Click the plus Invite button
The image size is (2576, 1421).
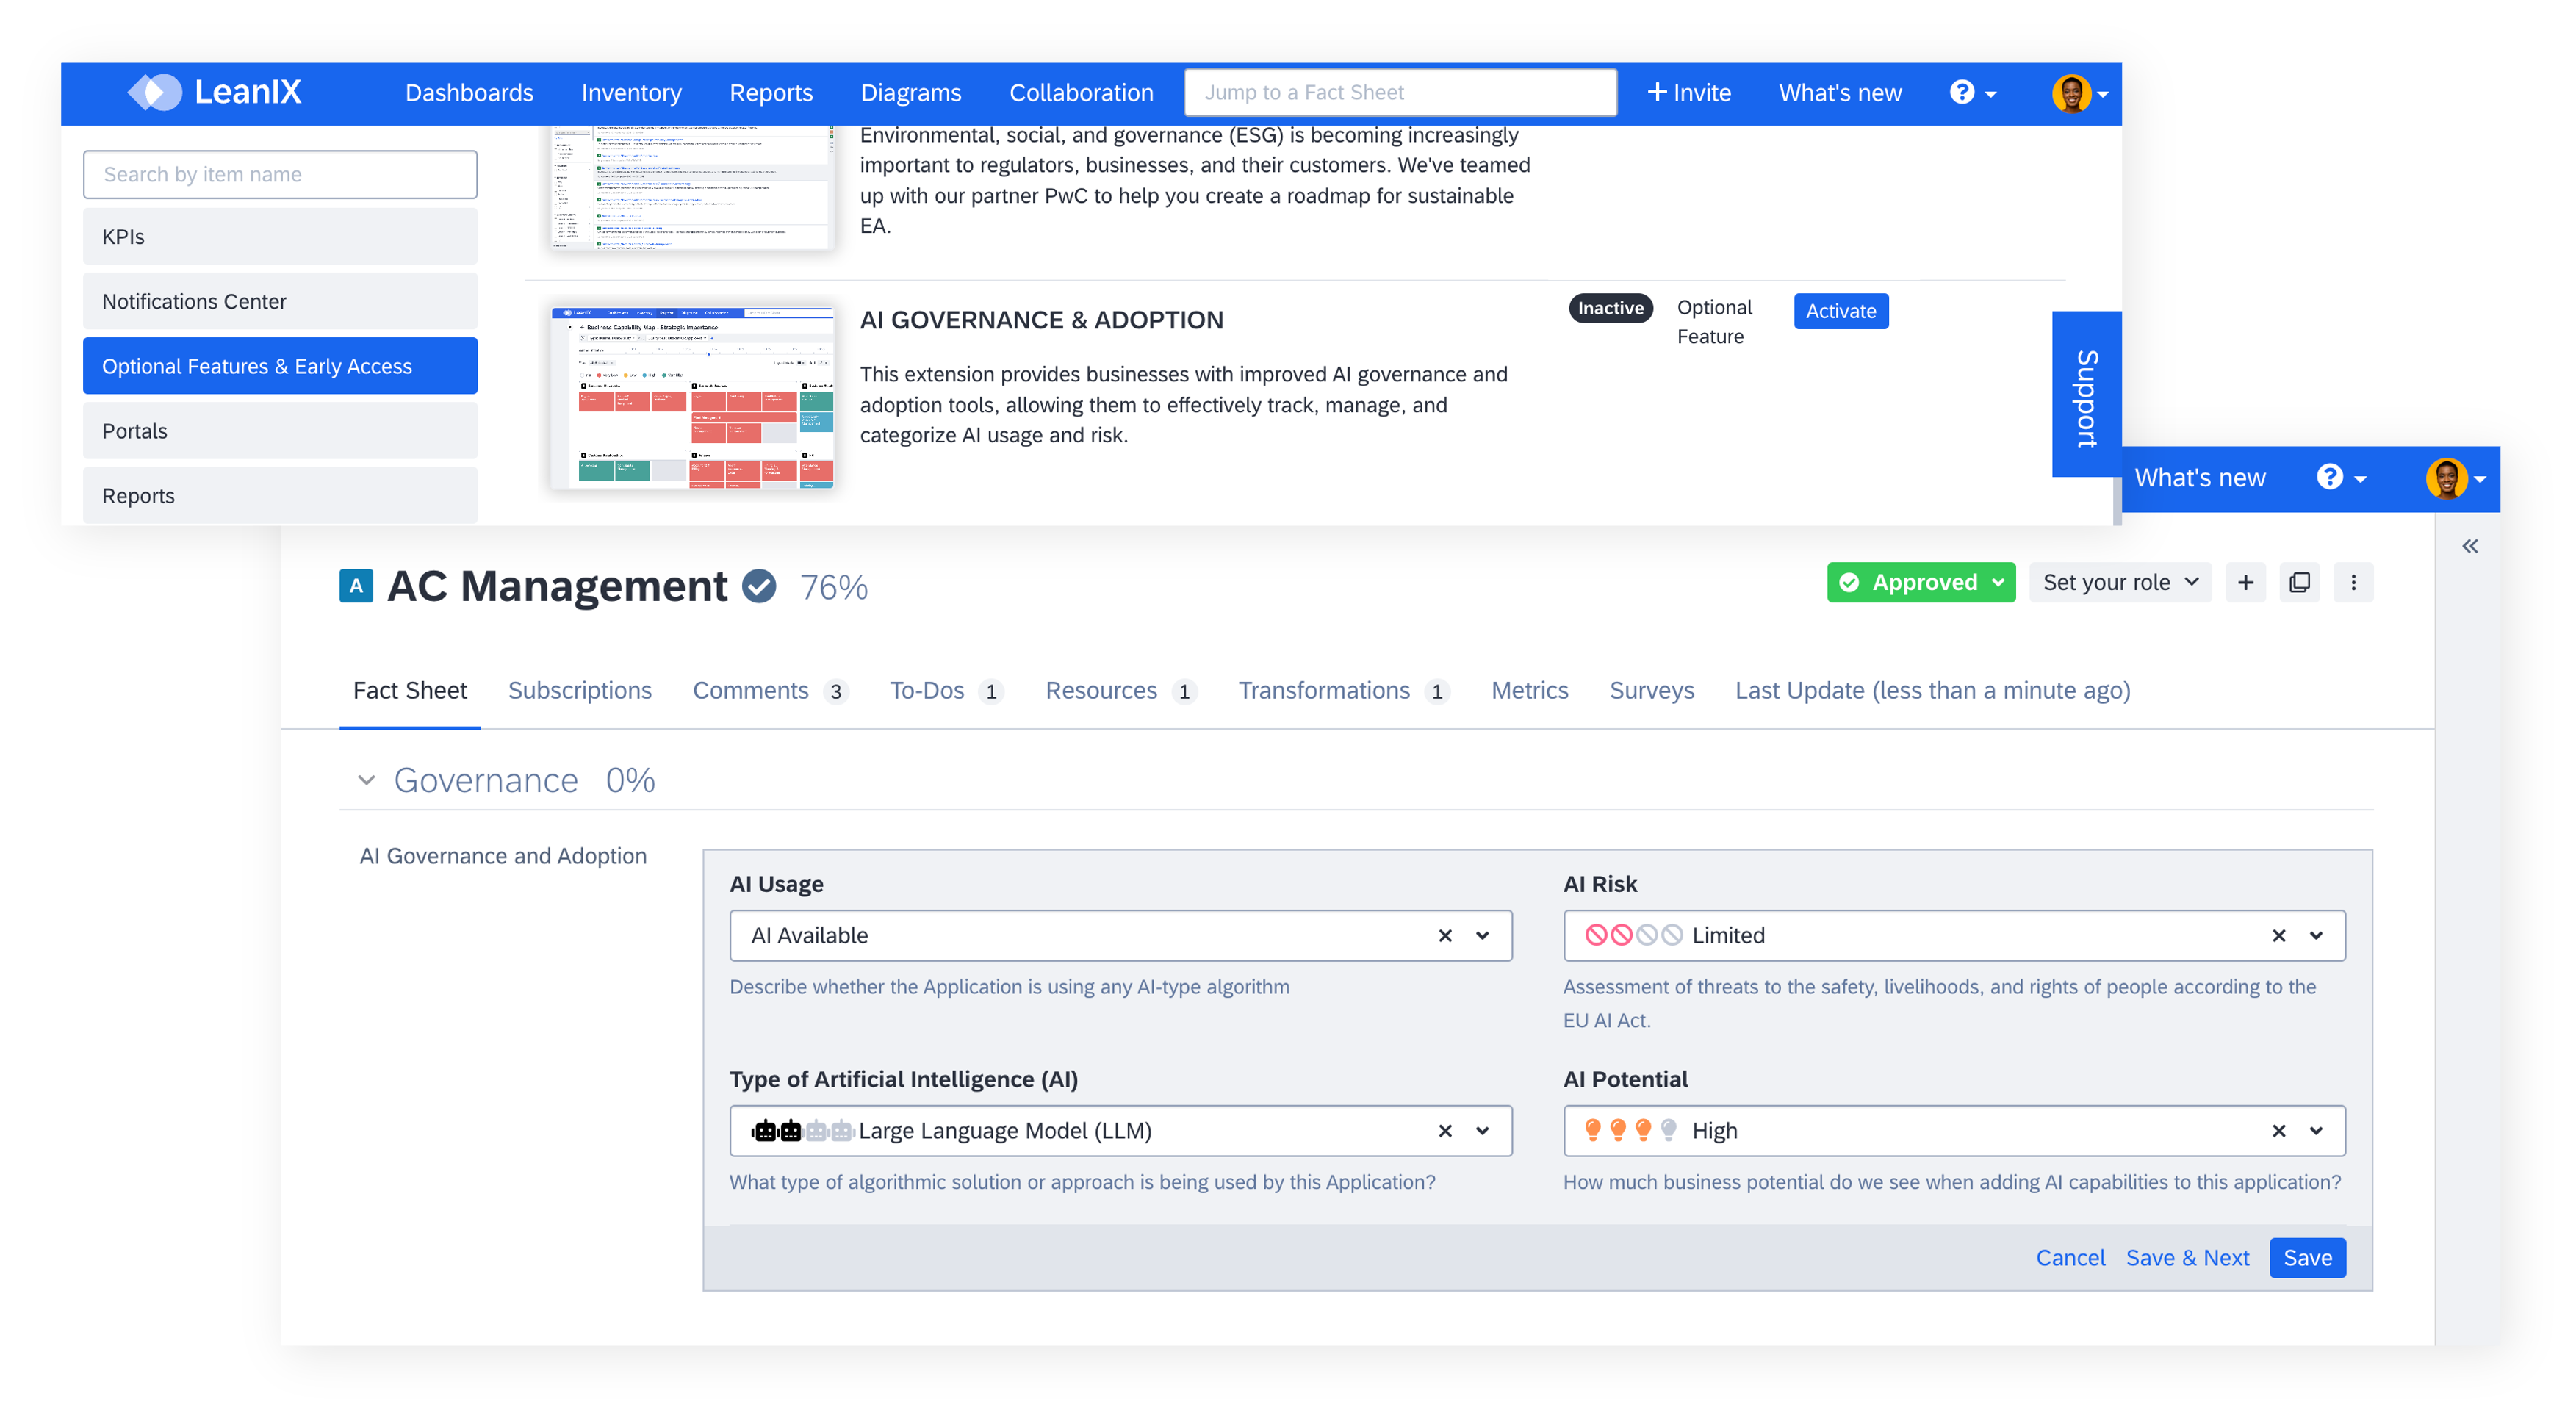coord(1688,93)
